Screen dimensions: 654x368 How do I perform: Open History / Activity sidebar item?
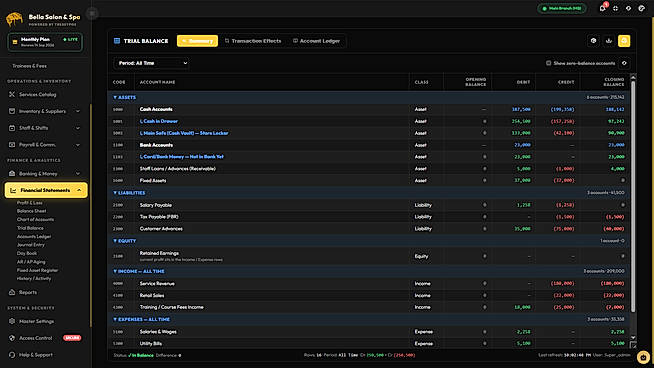point(34,278)
